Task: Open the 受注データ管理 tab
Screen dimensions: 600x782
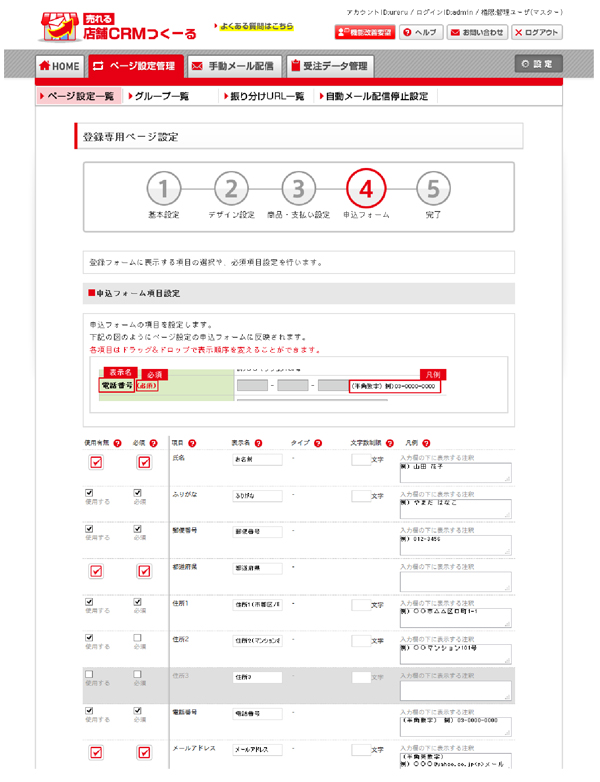Action: [x=330, y=66]
